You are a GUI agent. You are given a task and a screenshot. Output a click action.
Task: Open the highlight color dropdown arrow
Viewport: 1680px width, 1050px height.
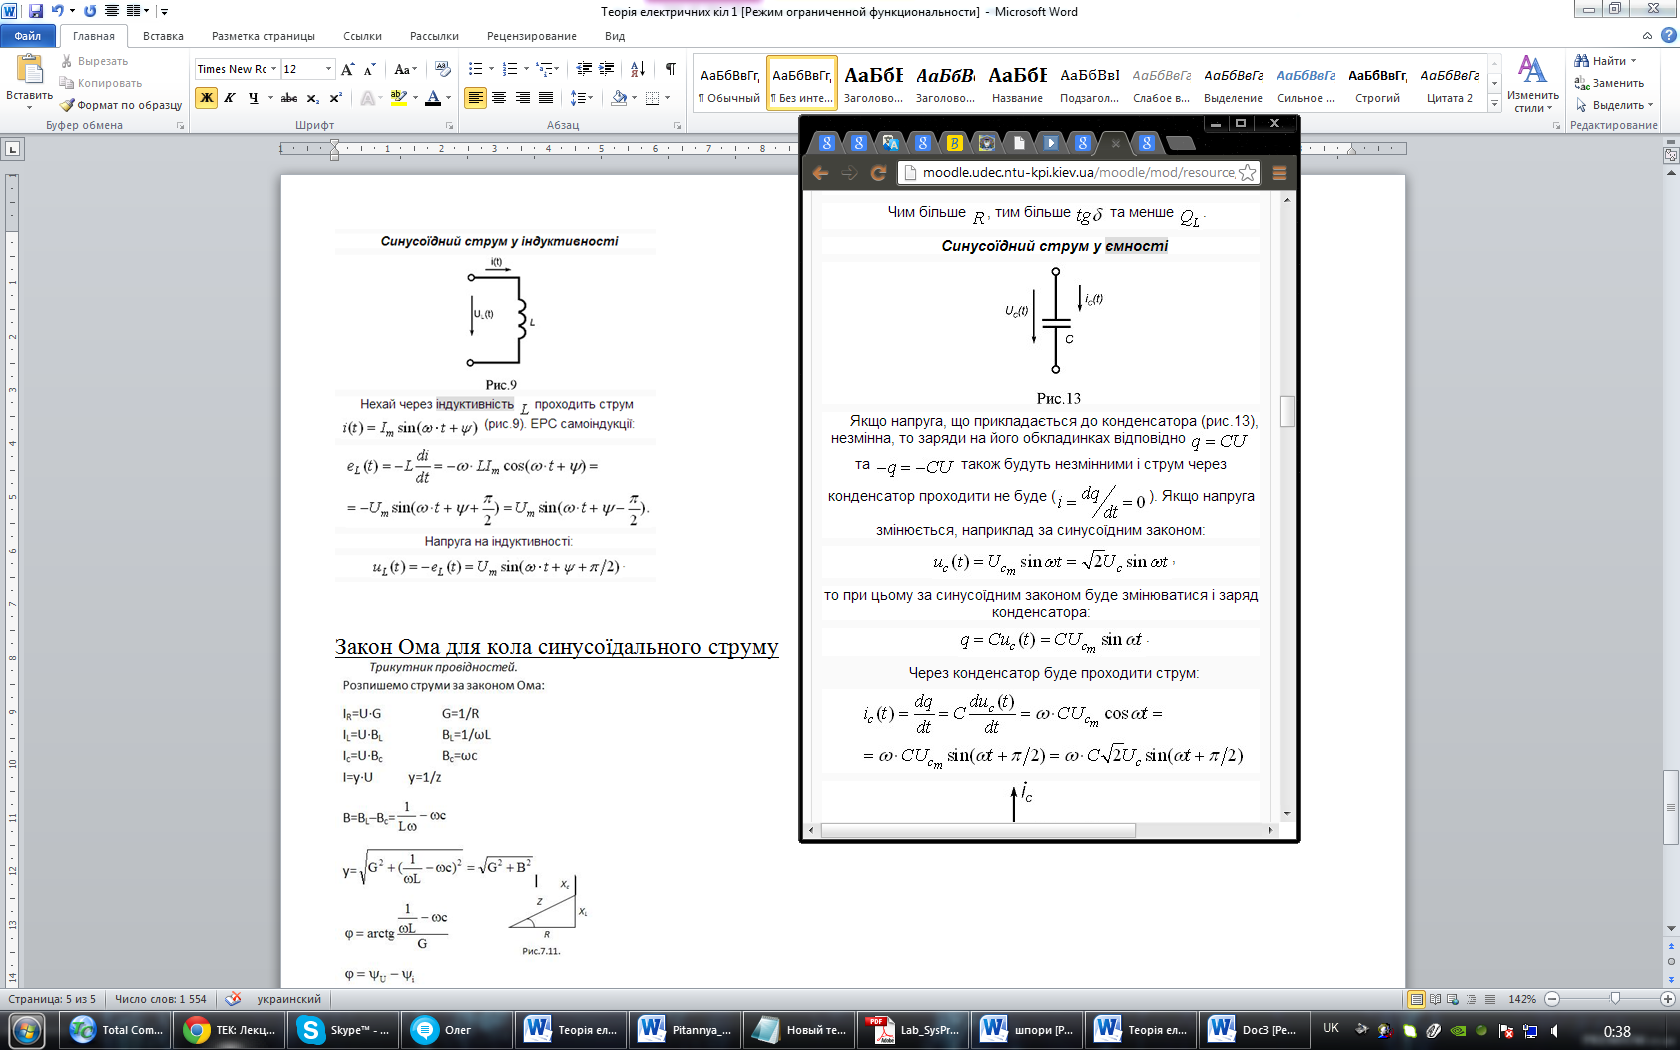(415, 98)
